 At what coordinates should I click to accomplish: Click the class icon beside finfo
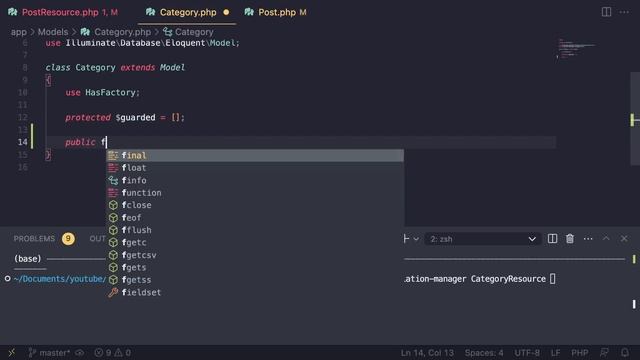click(113, 180)
